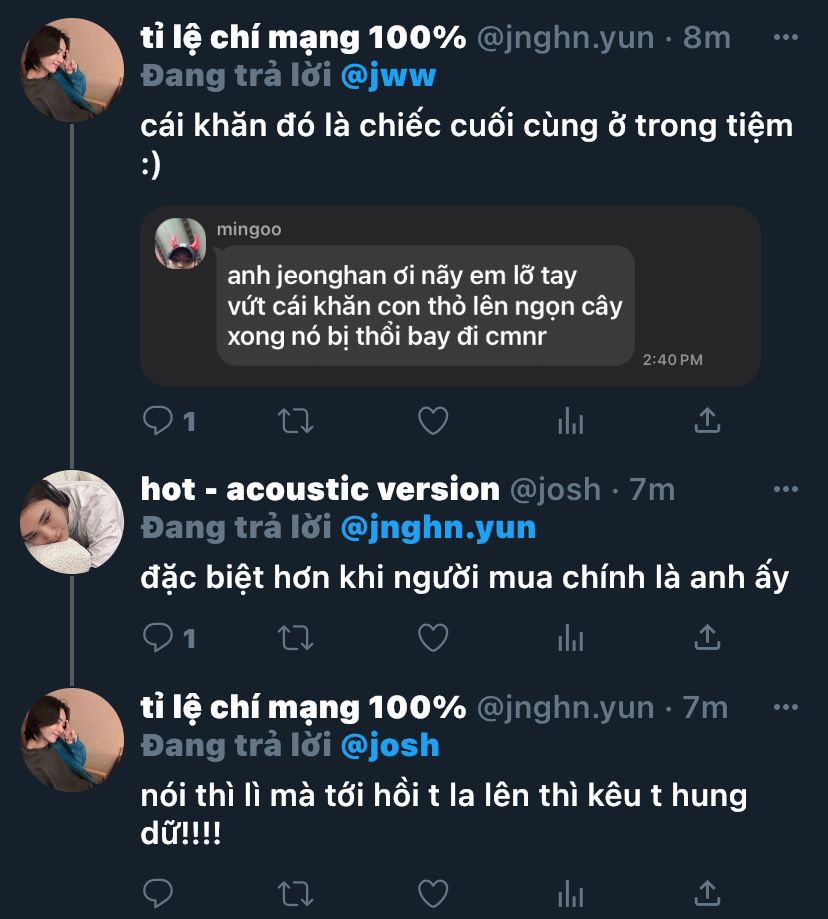
Task: Open more options on the last tweet
Action: pos(786,707)
